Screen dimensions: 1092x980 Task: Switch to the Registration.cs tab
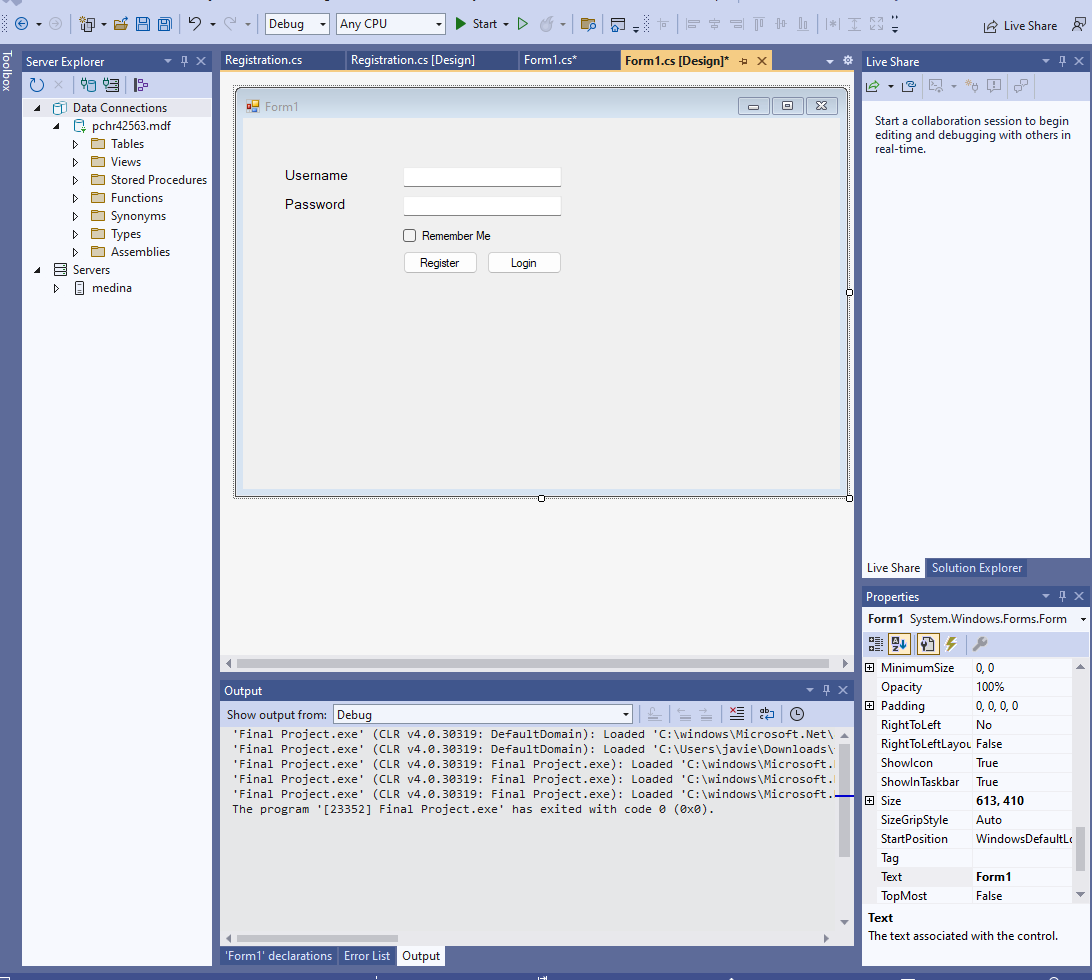(264, 61)
